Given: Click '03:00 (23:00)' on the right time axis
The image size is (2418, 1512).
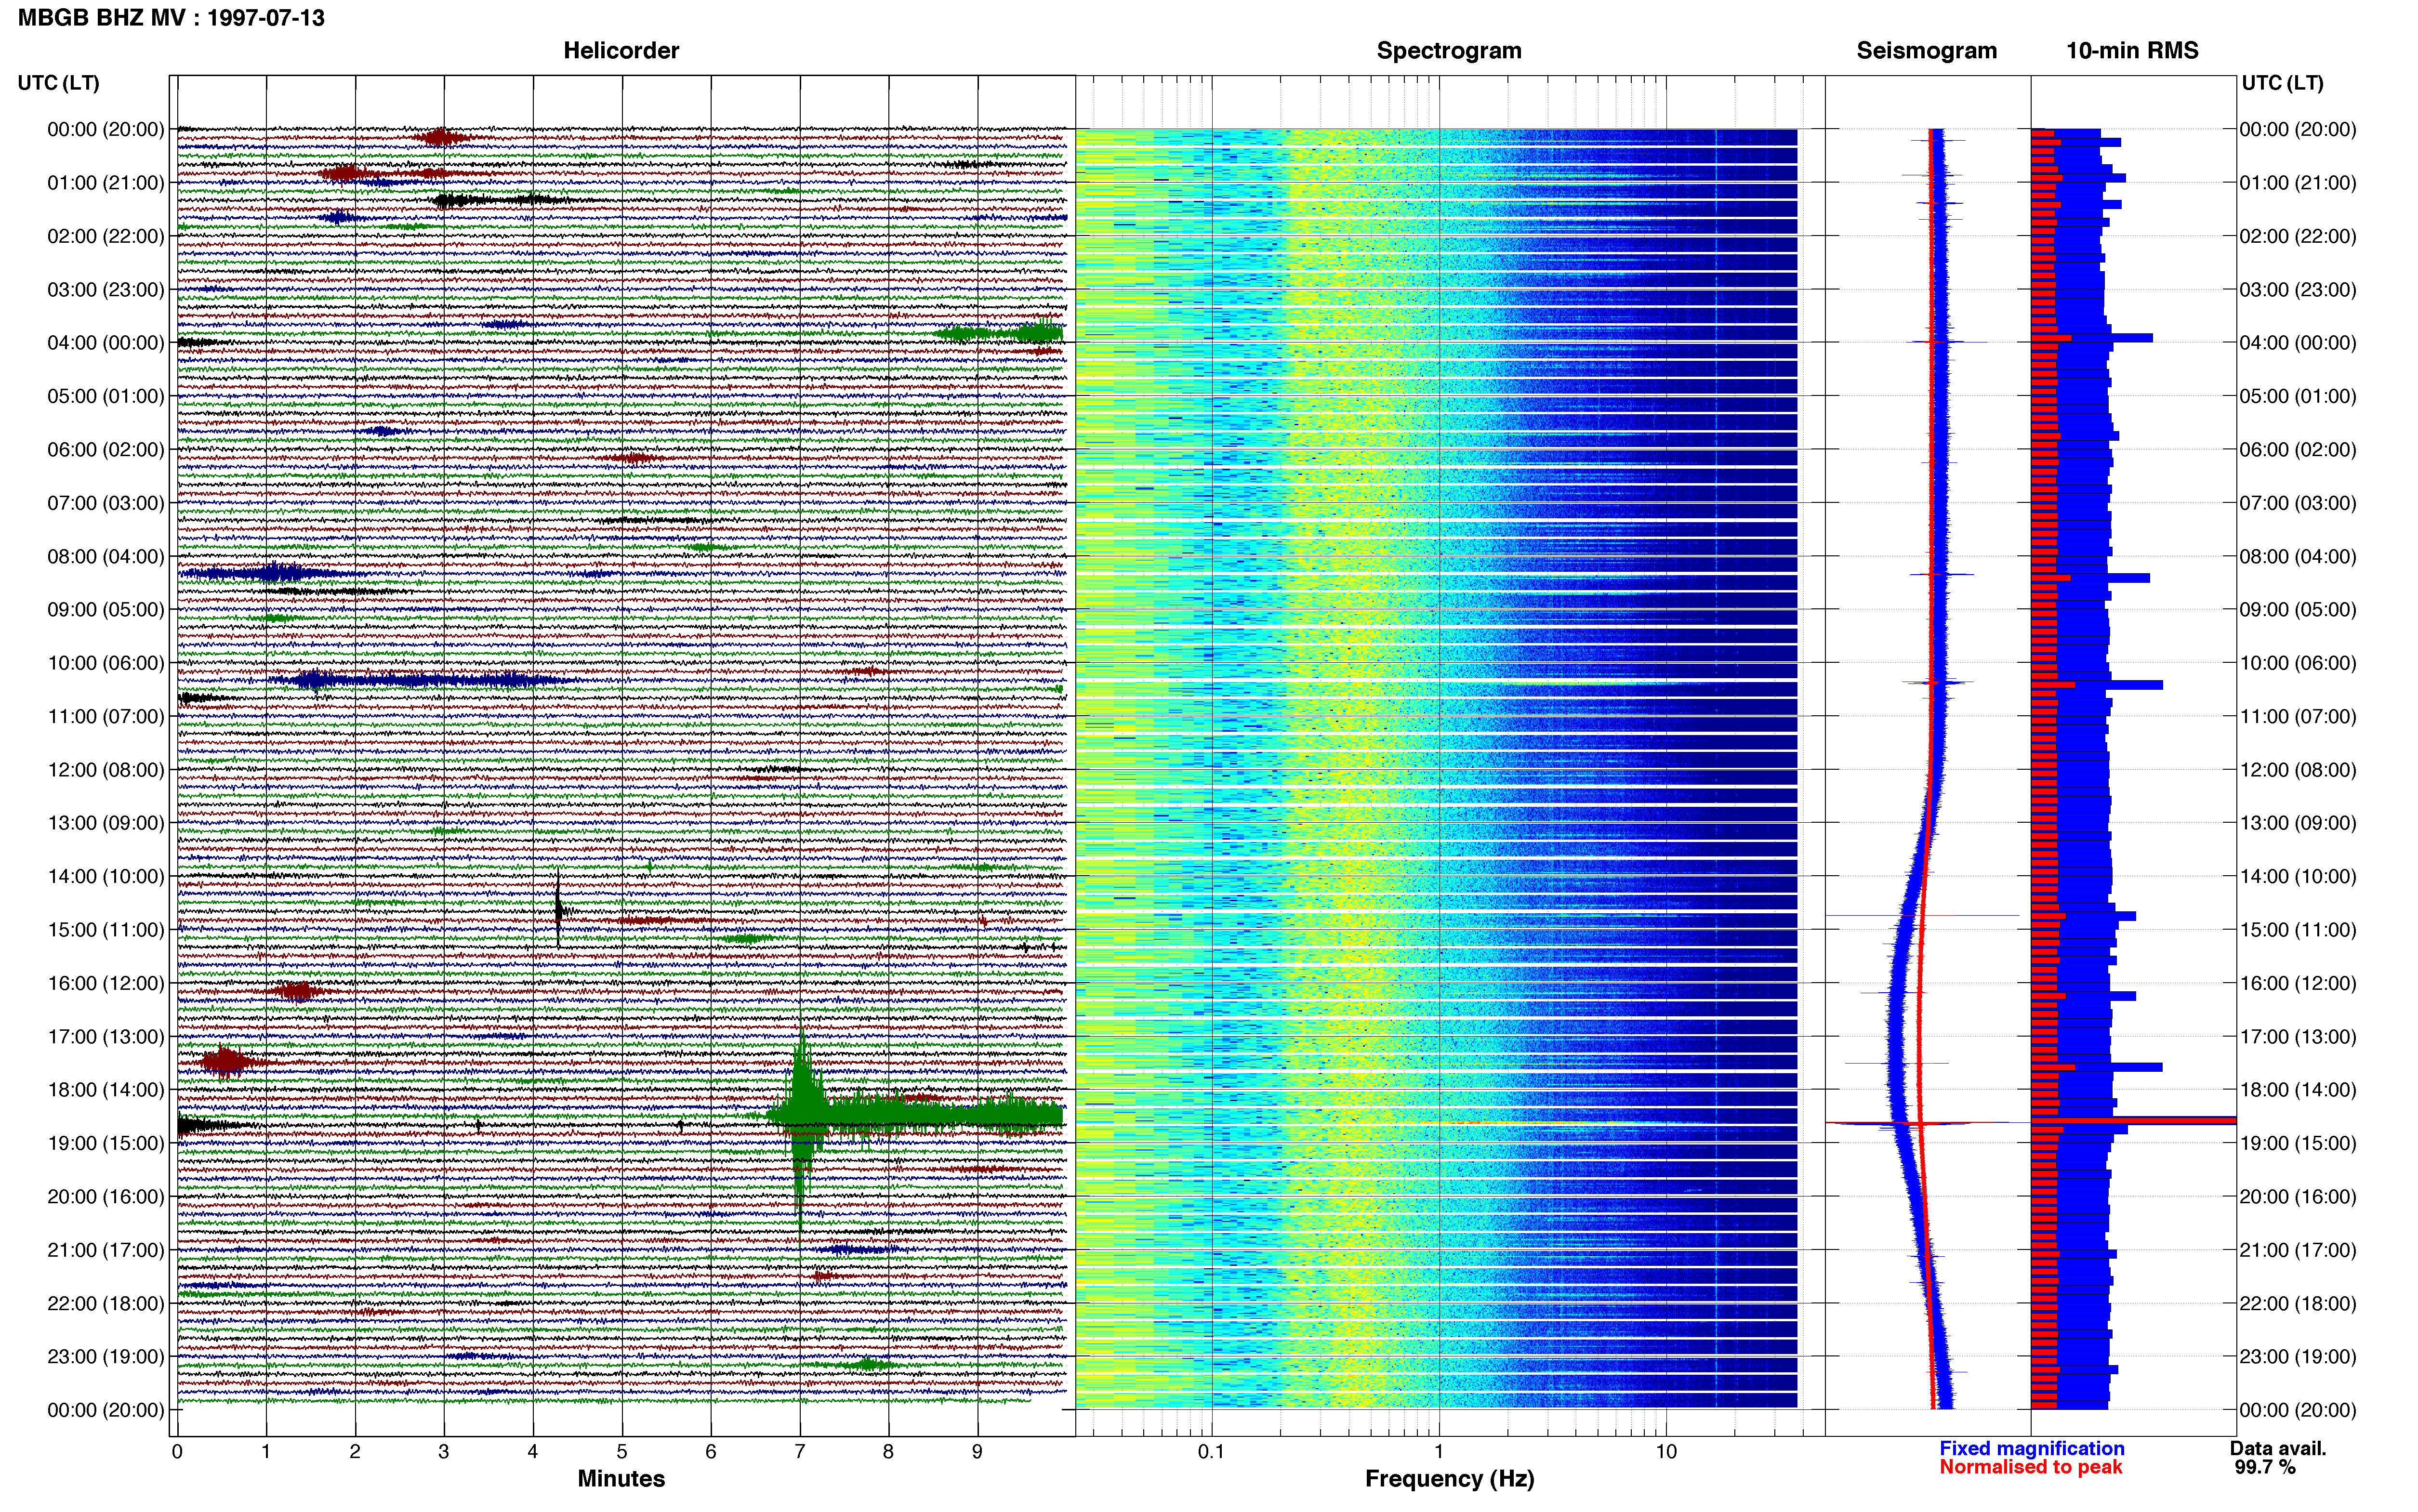Looking at the screenshot, I should 2298,290.
